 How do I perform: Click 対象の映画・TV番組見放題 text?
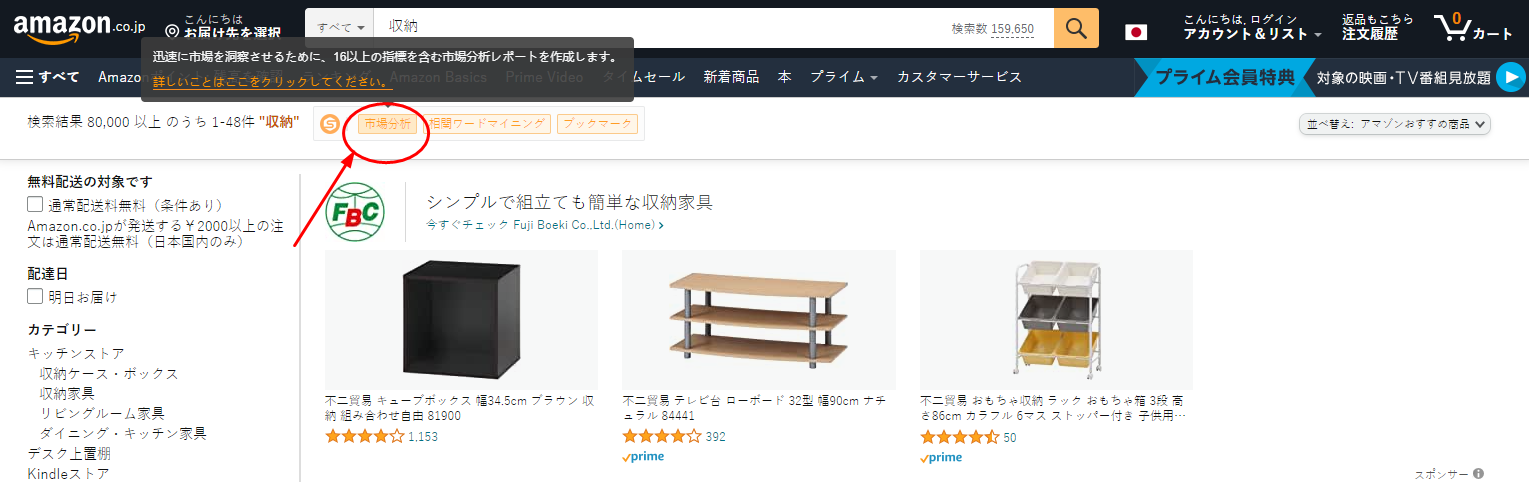[1403, 77]
